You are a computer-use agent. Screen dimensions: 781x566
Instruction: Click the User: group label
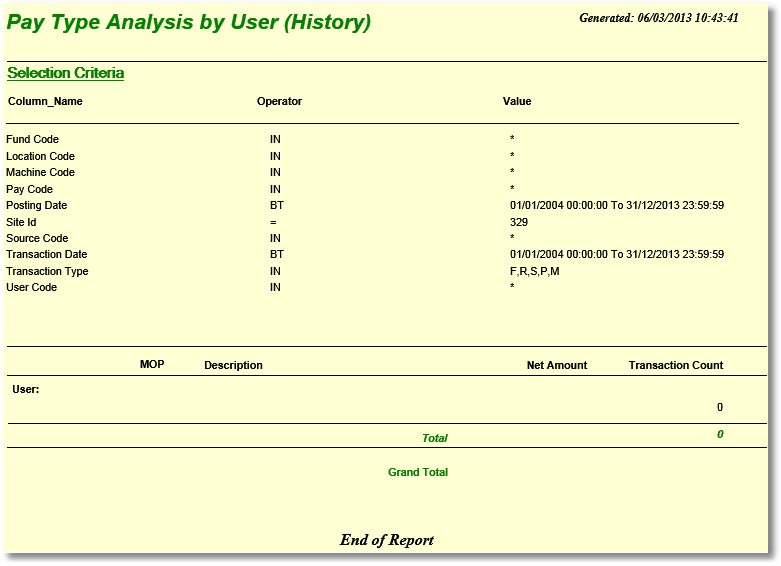click(x=26, y=389)
